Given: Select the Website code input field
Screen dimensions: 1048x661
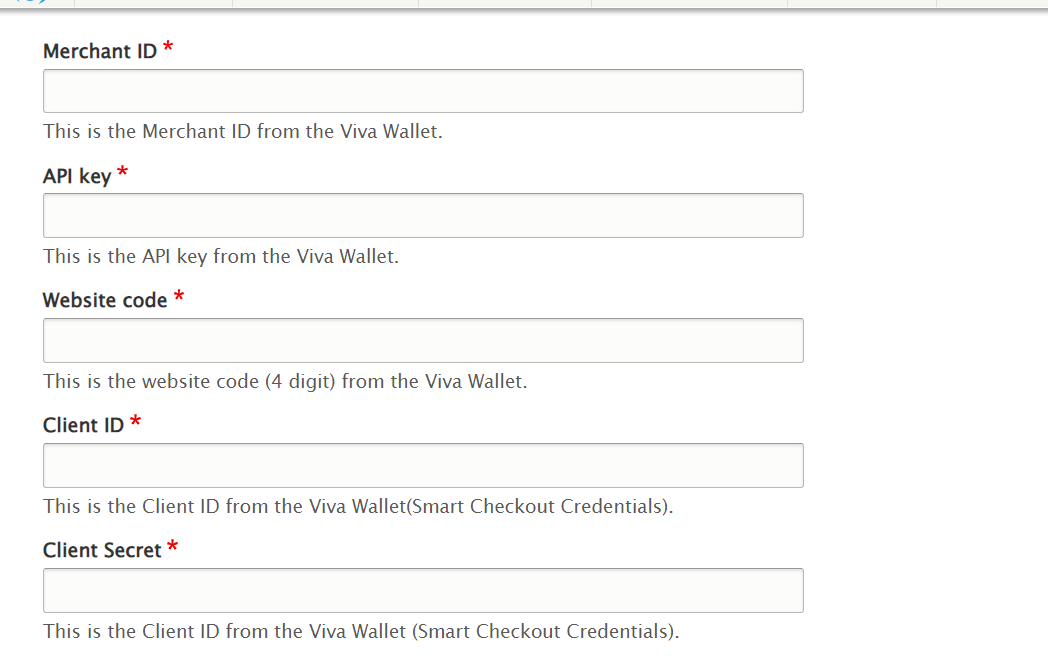Looking at the screenshot, I should (x=423, y=340).
